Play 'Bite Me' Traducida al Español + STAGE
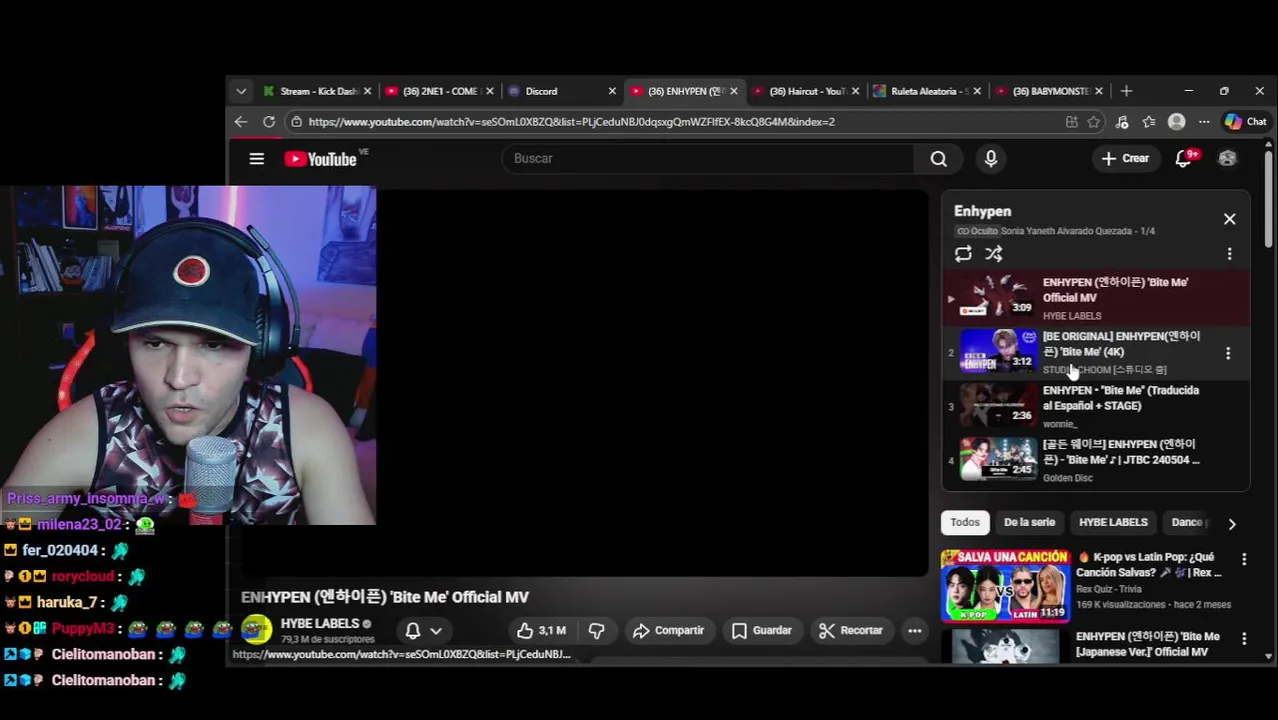Viewport: 1278px width, 720px height. (x=1095, y=406)
